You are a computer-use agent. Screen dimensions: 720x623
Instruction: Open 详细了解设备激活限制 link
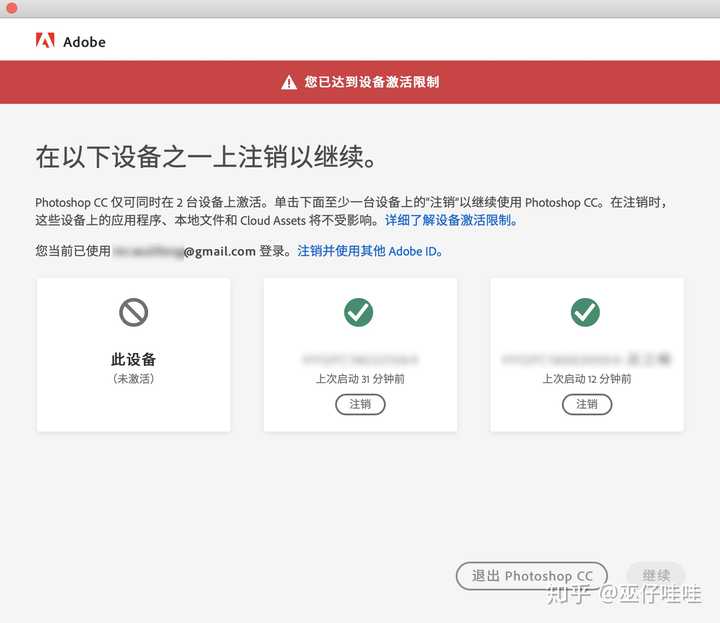(x=452, y=220)
